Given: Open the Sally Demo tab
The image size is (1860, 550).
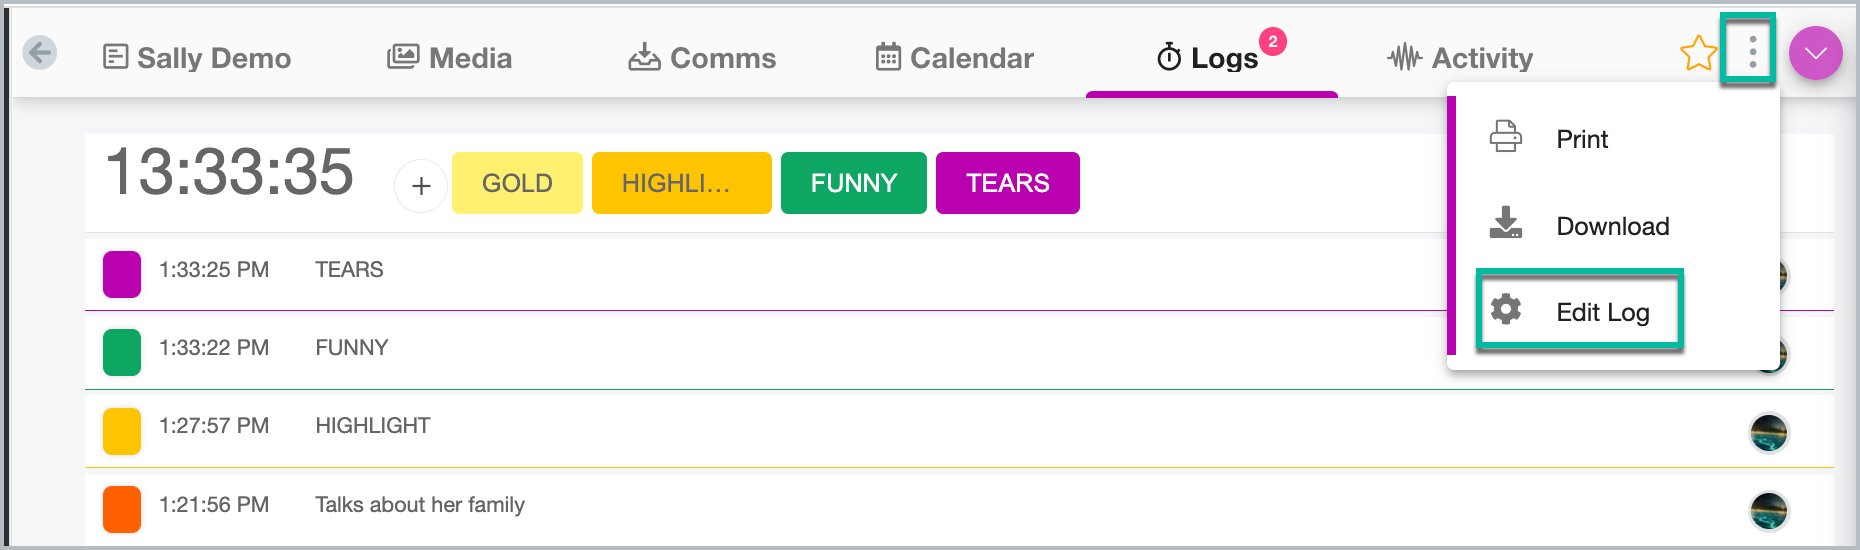Looking at the screenshot, I should tap(197, 58).
